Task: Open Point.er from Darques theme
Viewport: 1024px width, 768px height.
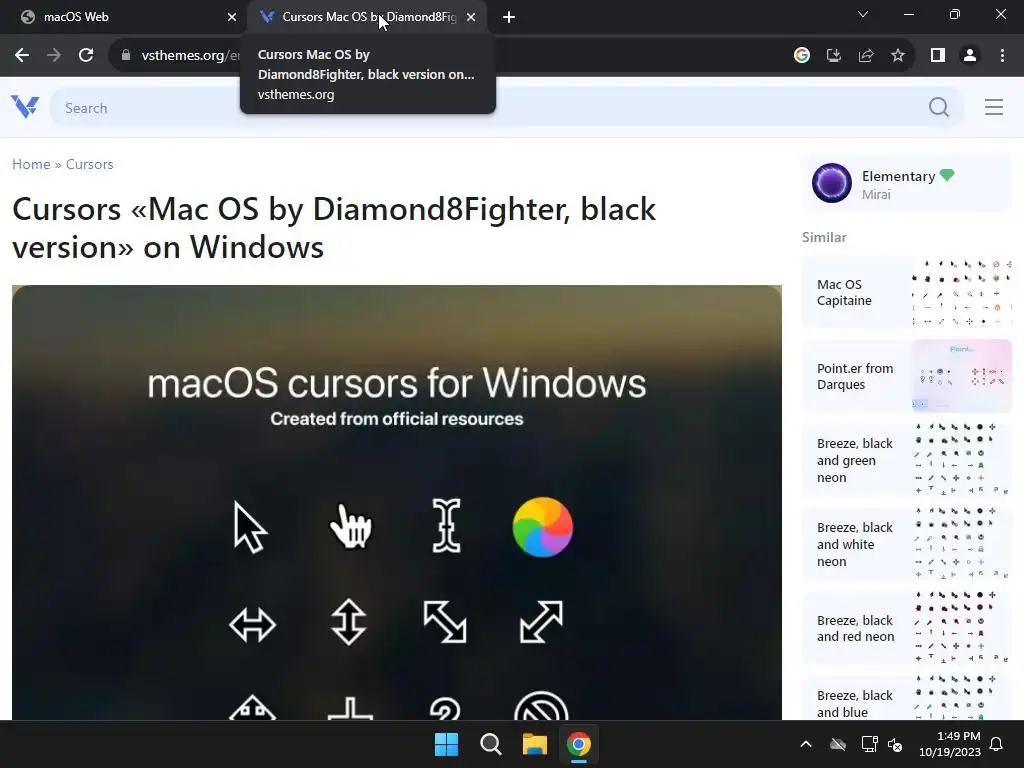Action: click(906, 376)
